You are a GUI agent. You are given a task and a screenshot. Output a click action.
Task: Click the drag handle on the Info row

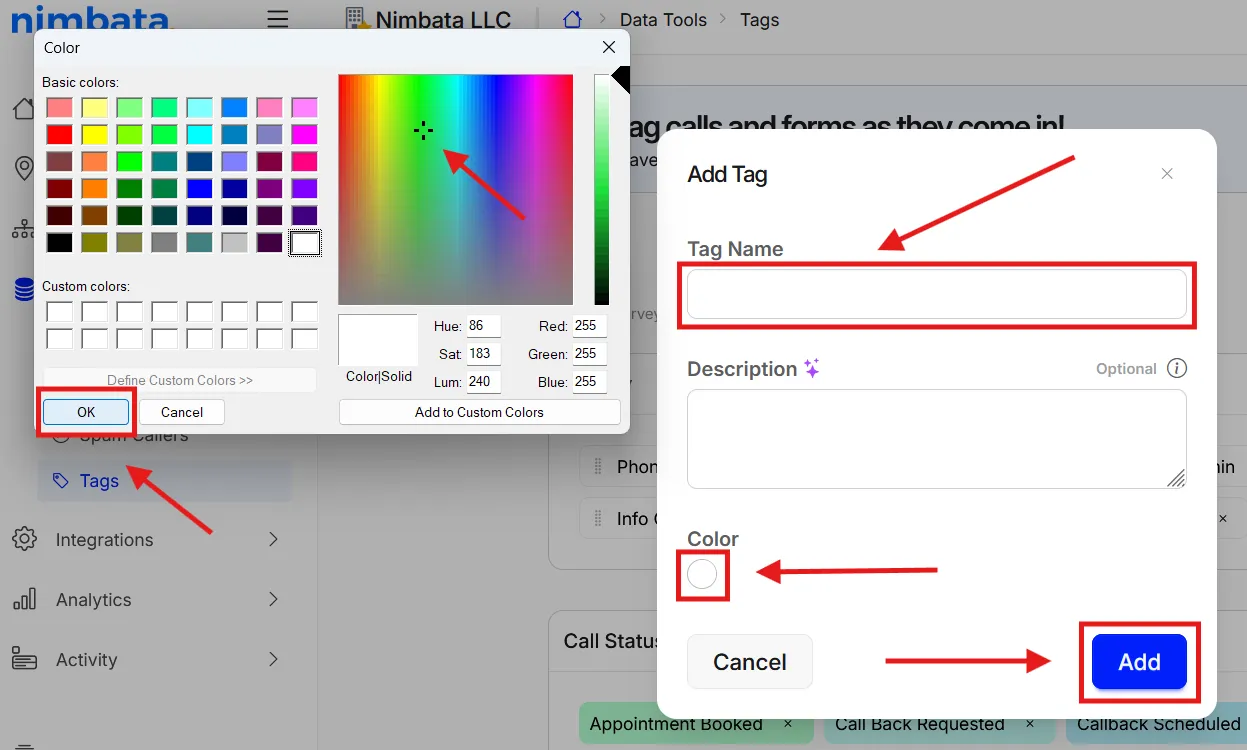point(599,519)
